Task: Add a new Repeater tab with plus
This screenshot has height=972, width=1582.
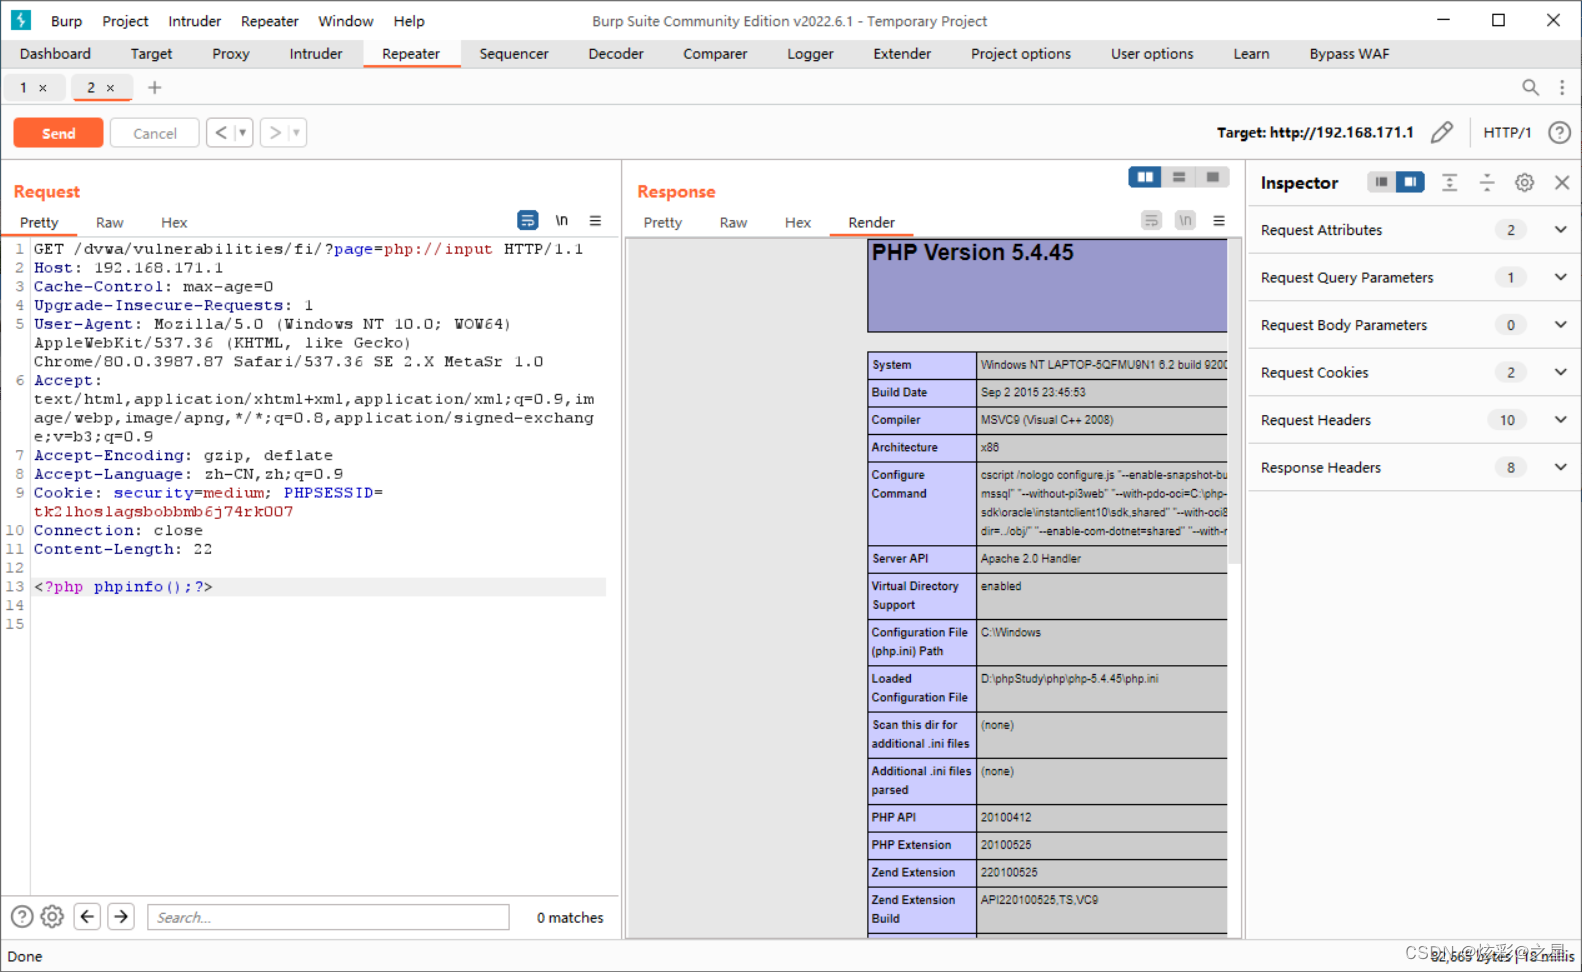Action: click(x=154, y=88)
